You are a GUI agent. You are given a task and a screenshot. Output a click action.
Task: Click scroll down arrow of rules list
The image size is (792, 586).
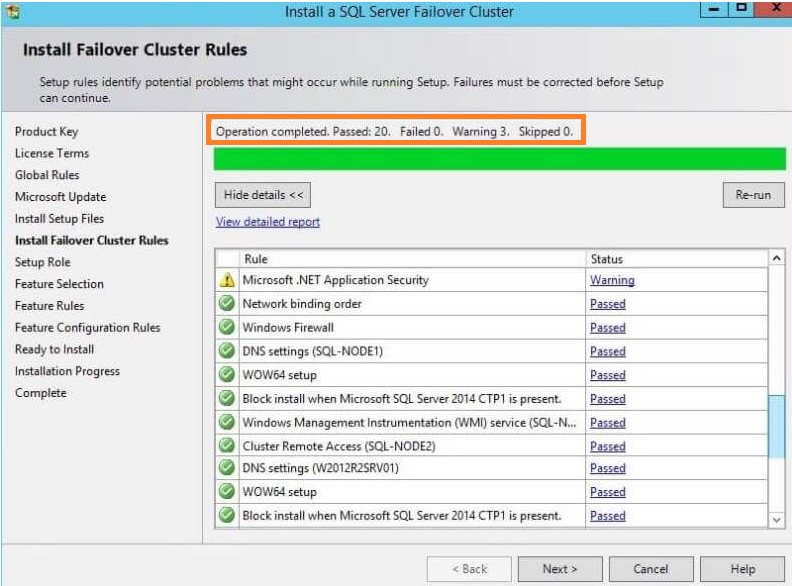[776, 519]
